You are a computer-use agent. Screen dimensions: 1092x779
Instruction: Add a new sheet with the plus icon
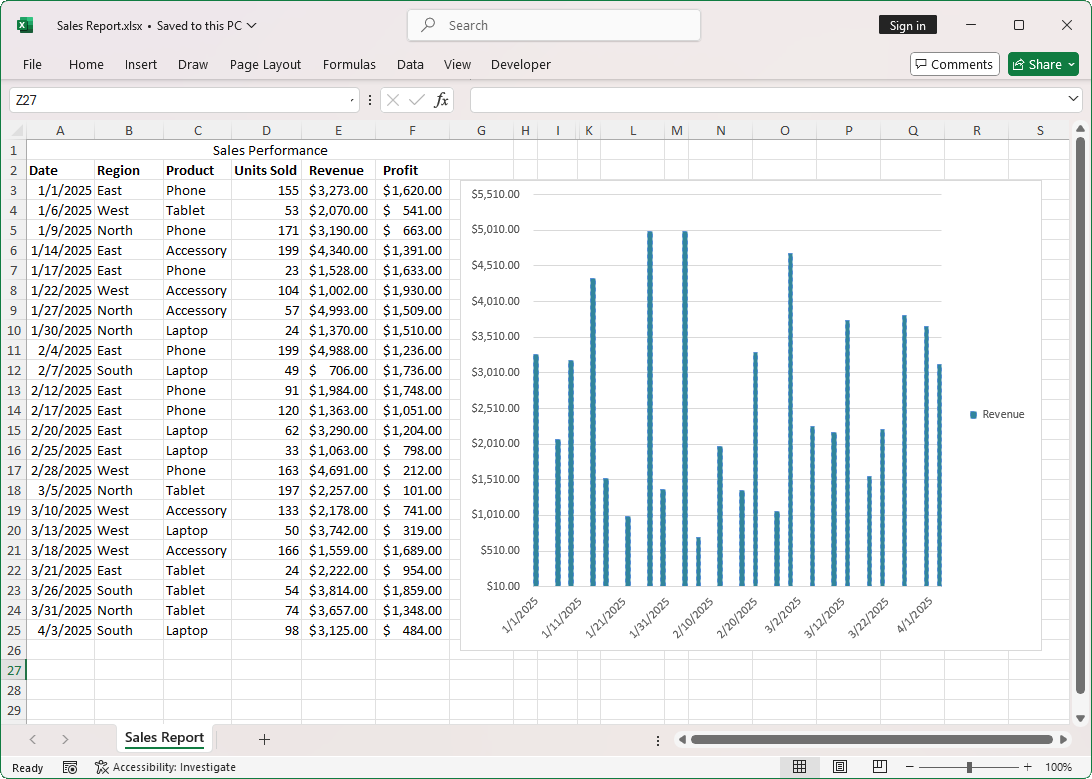(x=264, y=739)
